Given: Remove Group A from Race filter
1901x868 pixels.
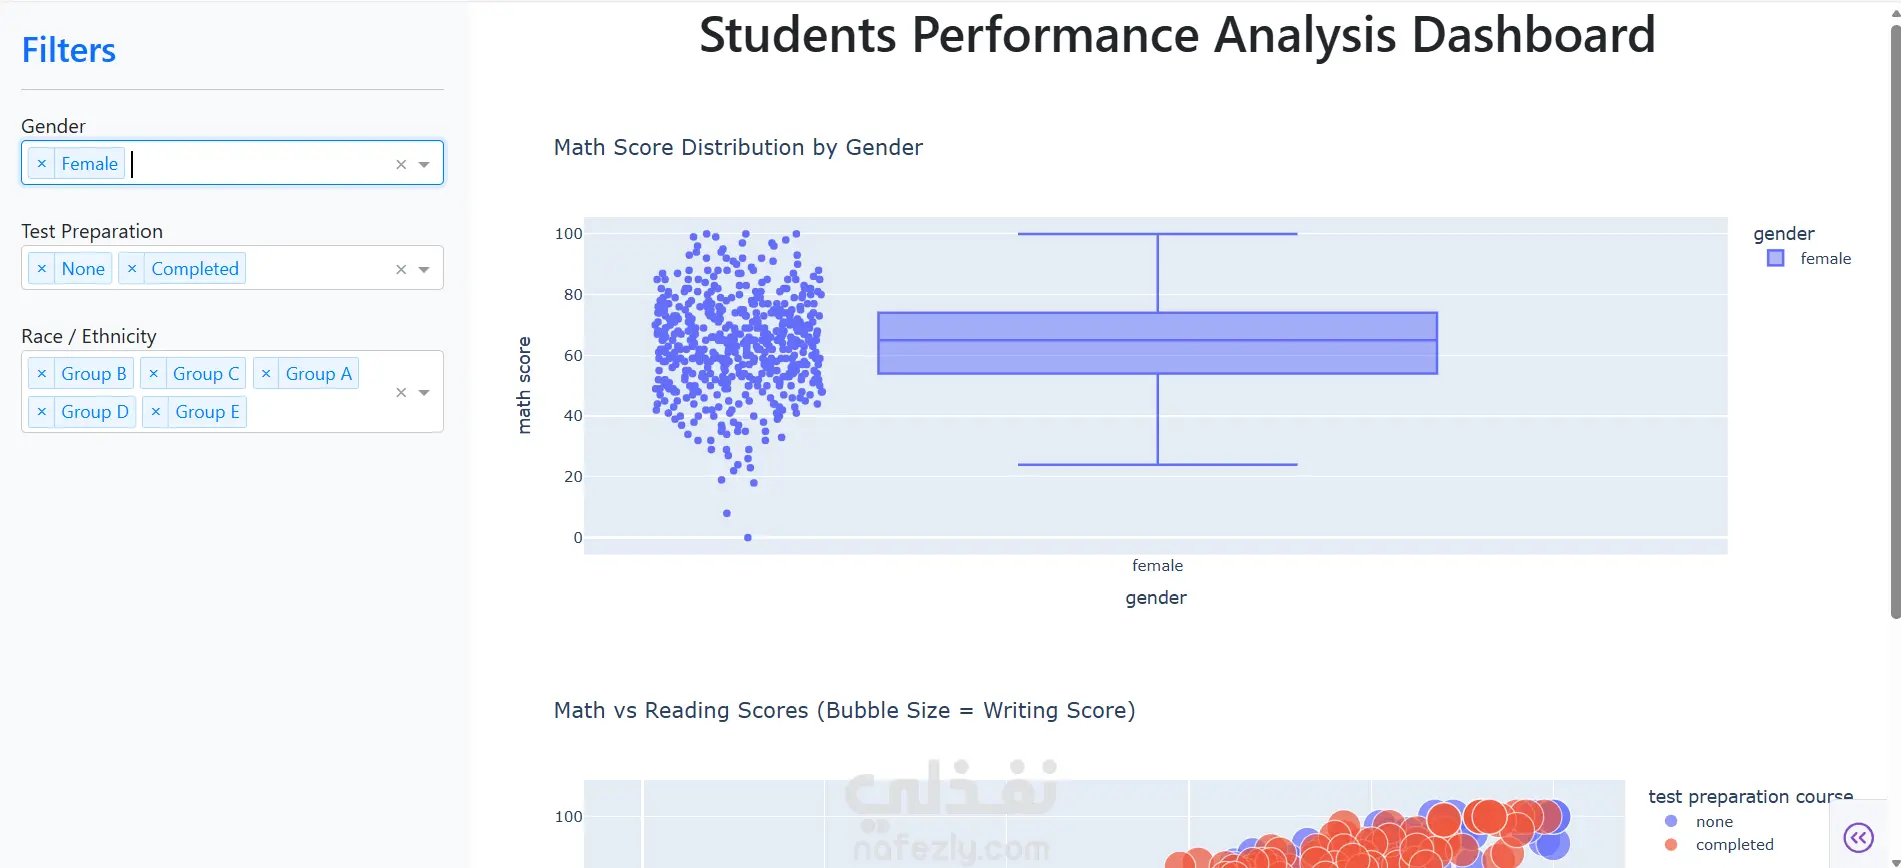Looking at the screenshot, I should click(266, 374).
